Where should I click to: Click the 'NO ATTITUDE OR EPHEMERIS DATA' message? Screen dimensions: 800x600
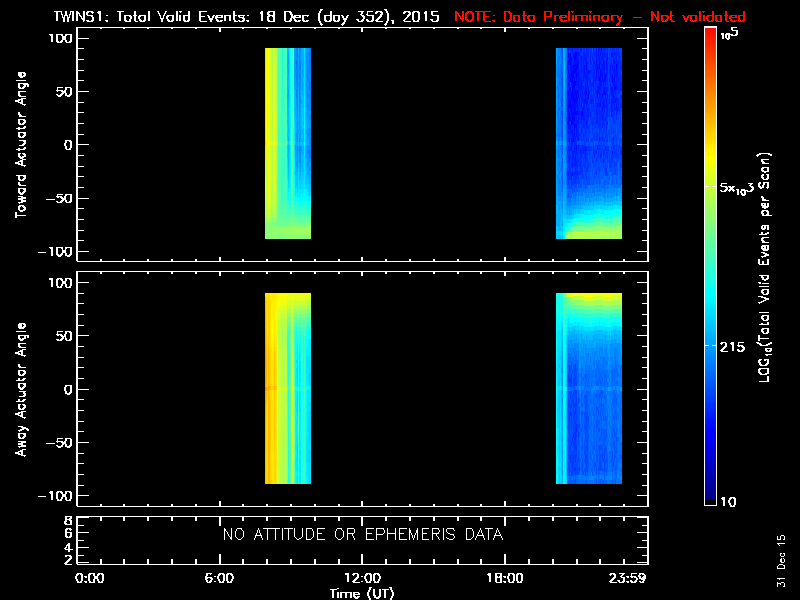tap(362, 535)
